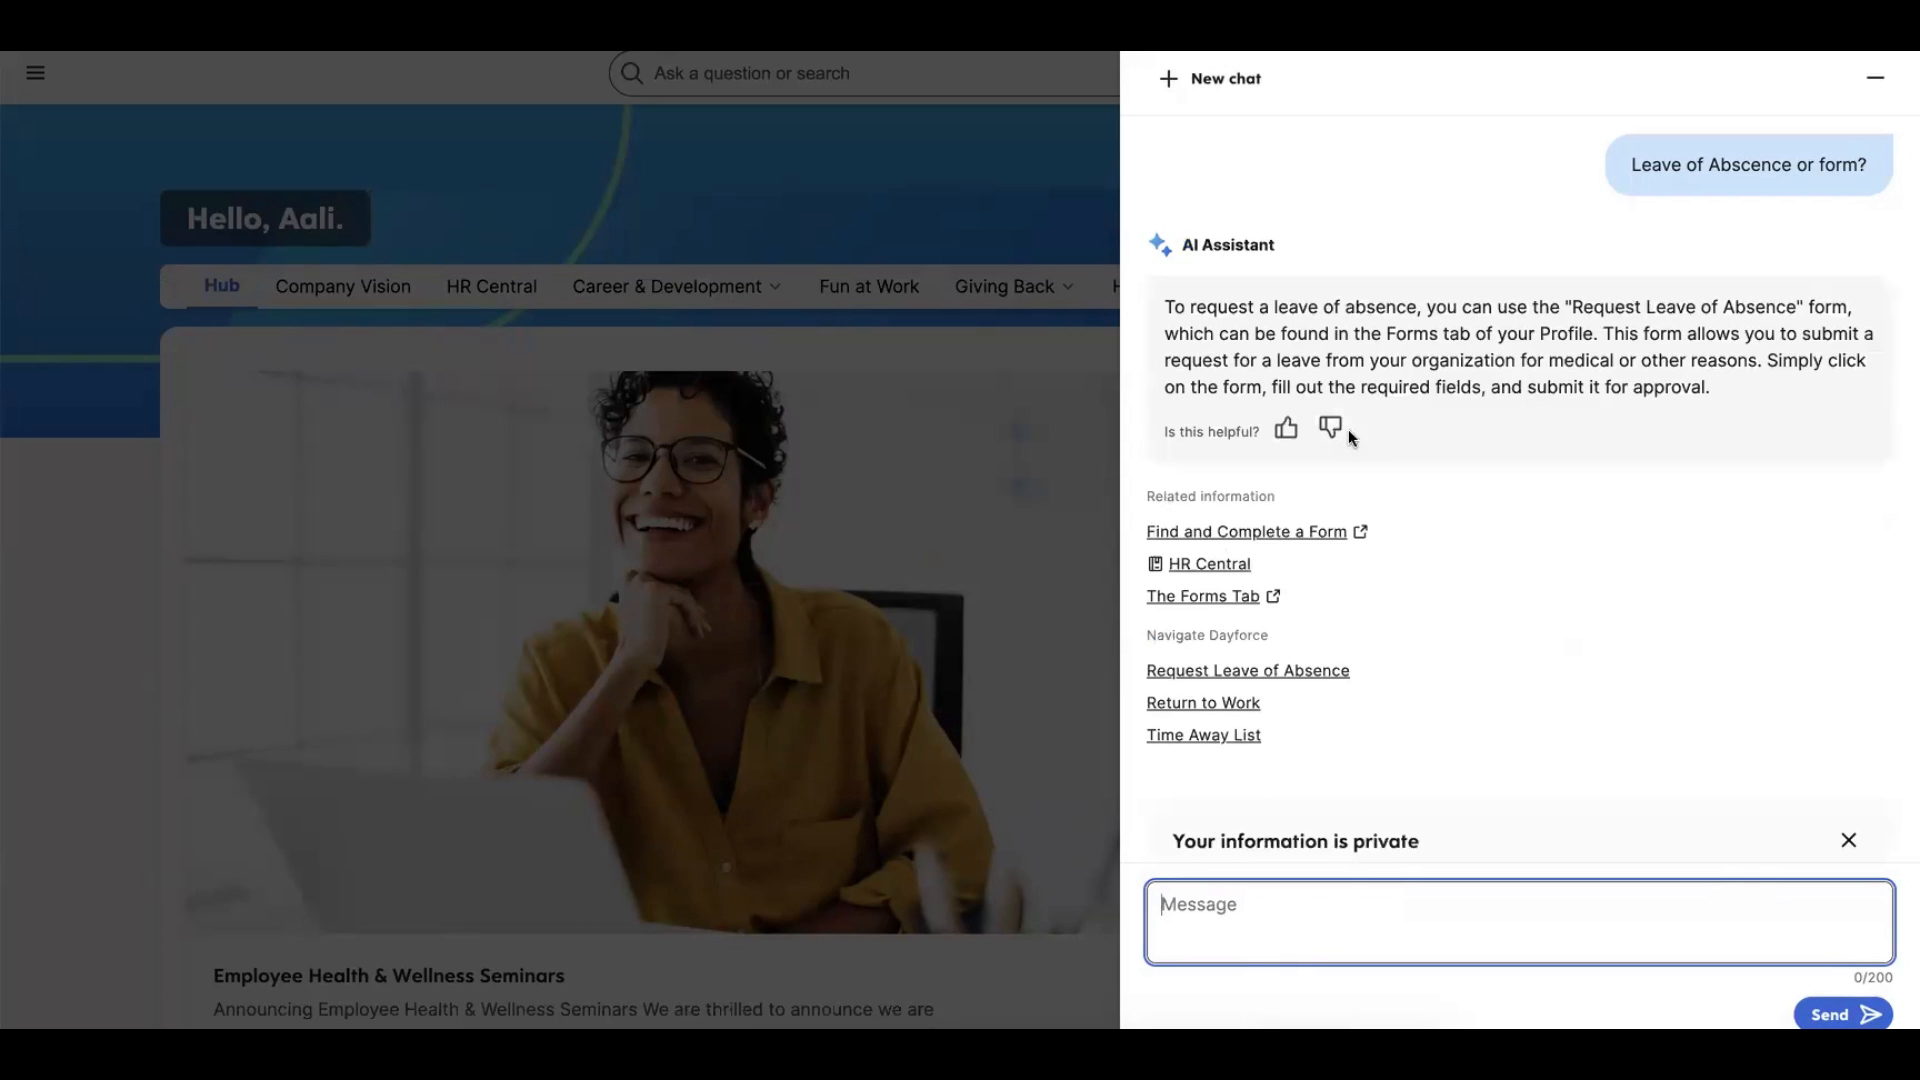The image size is (1920, 1080).
Task: Open the hamburger navigation menu
Action: (x=35, y=73)
